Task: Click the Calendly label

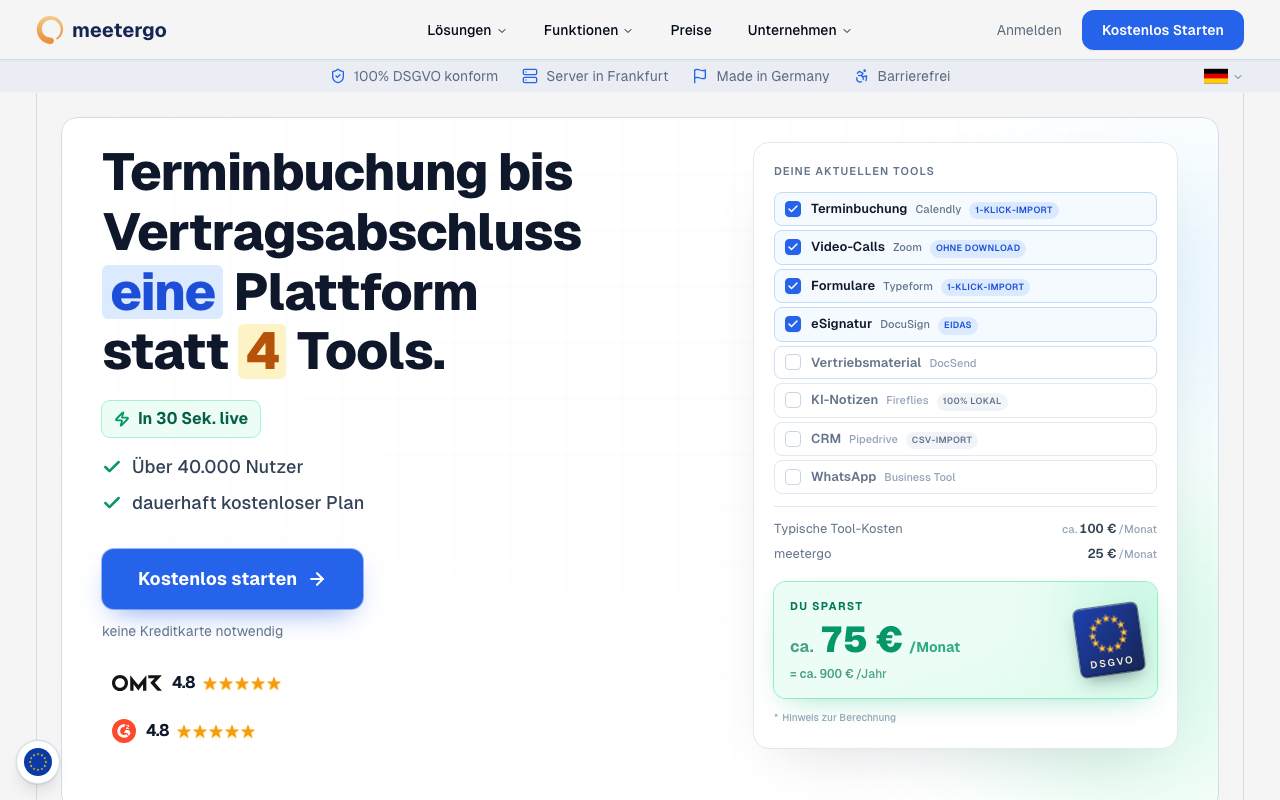Action: pos(938,210)
